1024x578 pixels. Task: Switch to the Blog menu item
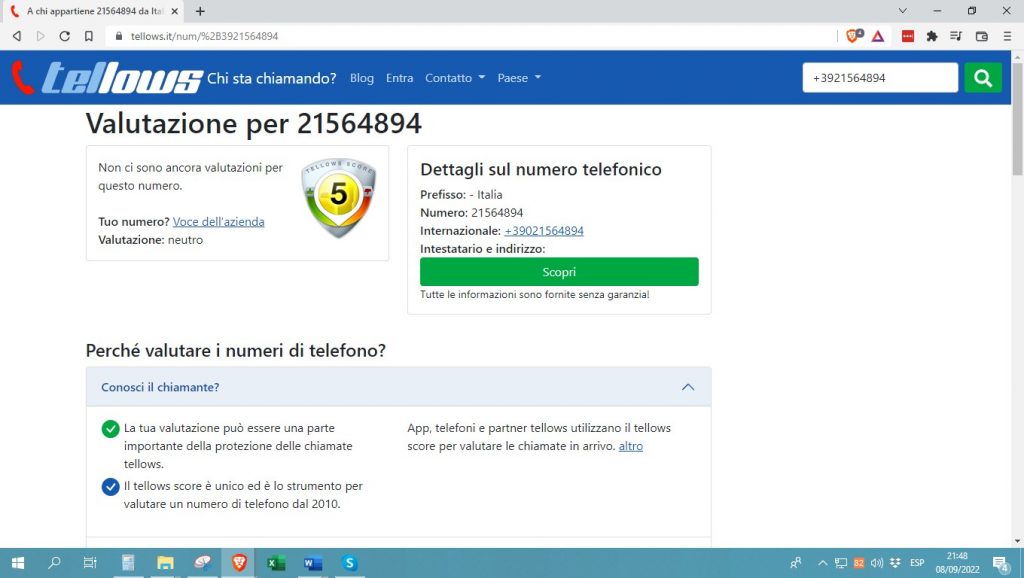[x=361, y=77]
